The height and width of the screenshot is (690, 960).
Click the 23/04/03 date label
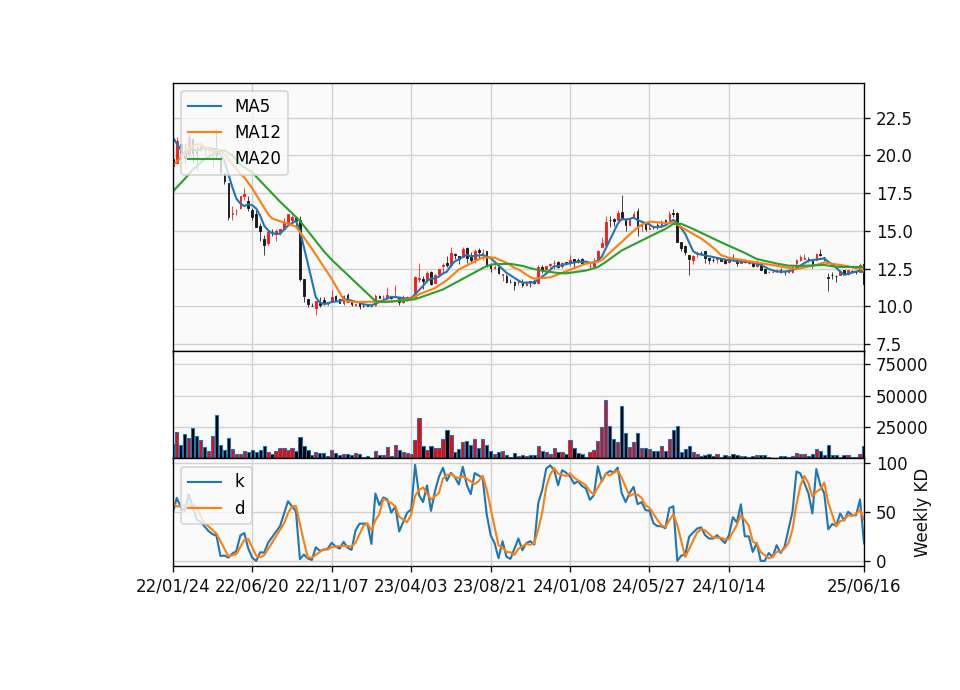point(410,586)
